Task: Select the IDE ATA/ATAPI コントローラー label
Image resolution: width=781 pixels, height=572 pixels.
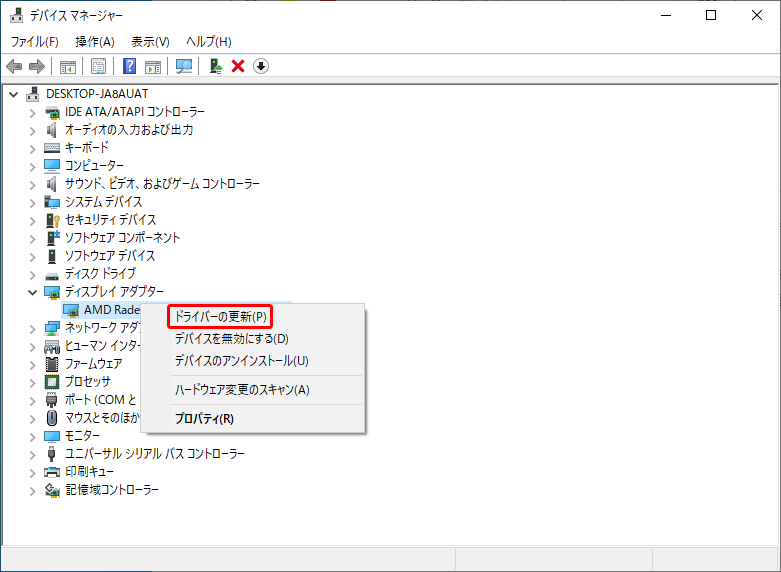Action: click(135, 112)
